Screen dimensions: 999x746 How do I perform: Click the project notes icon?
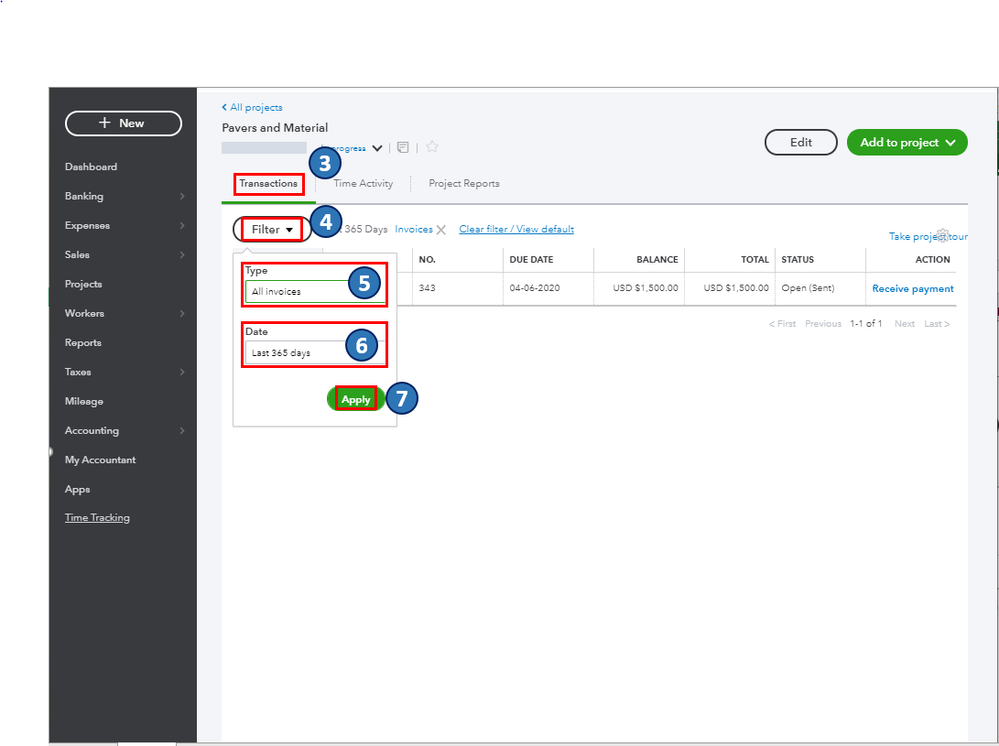[403, 148]
